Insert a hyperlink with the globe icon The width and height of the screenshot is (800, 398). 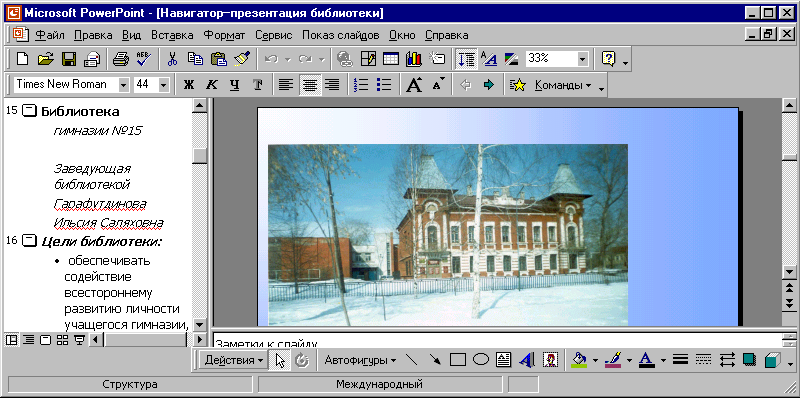coord(345,59)
